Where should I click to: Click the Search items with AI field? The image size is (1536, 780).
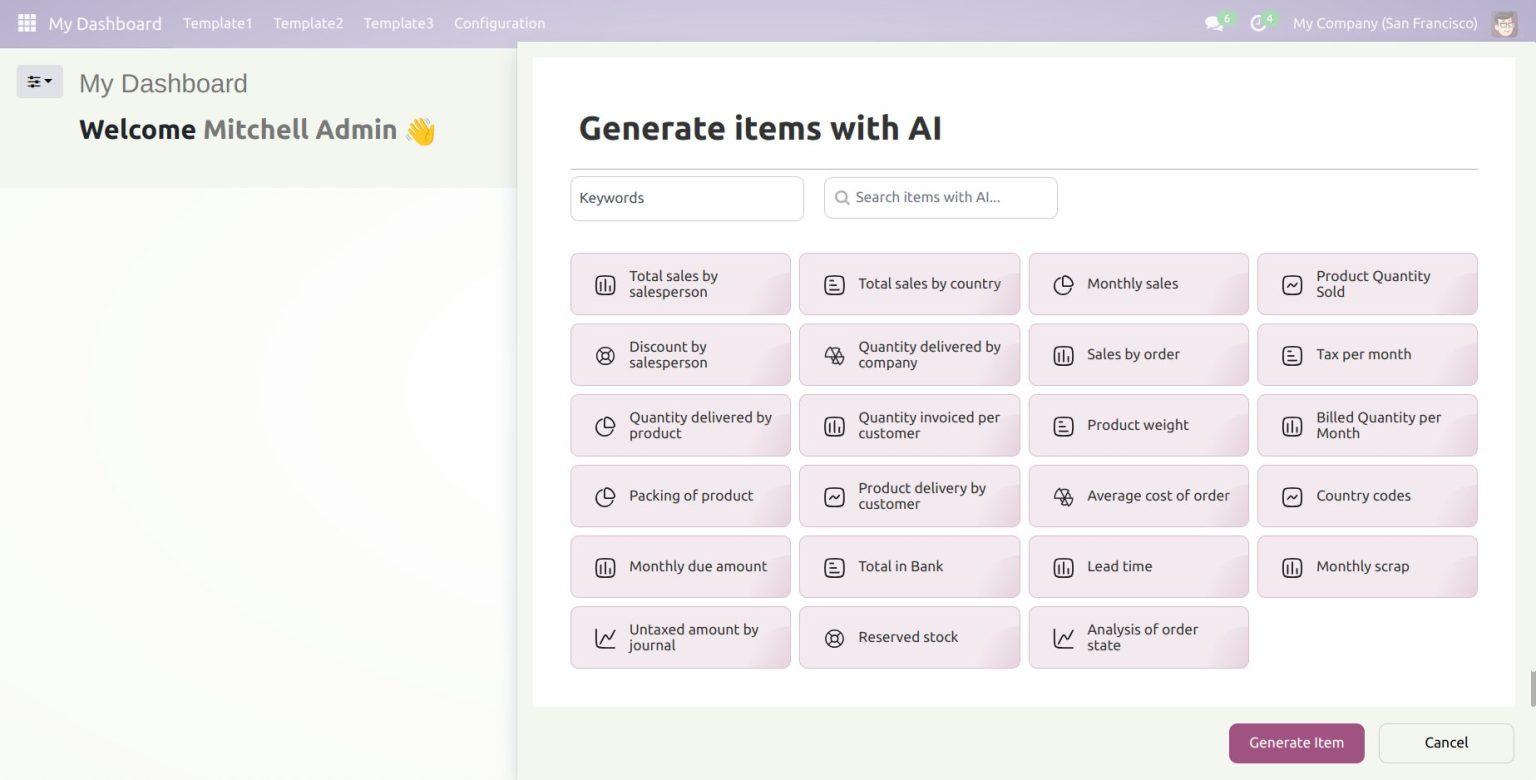pos(940,198)
